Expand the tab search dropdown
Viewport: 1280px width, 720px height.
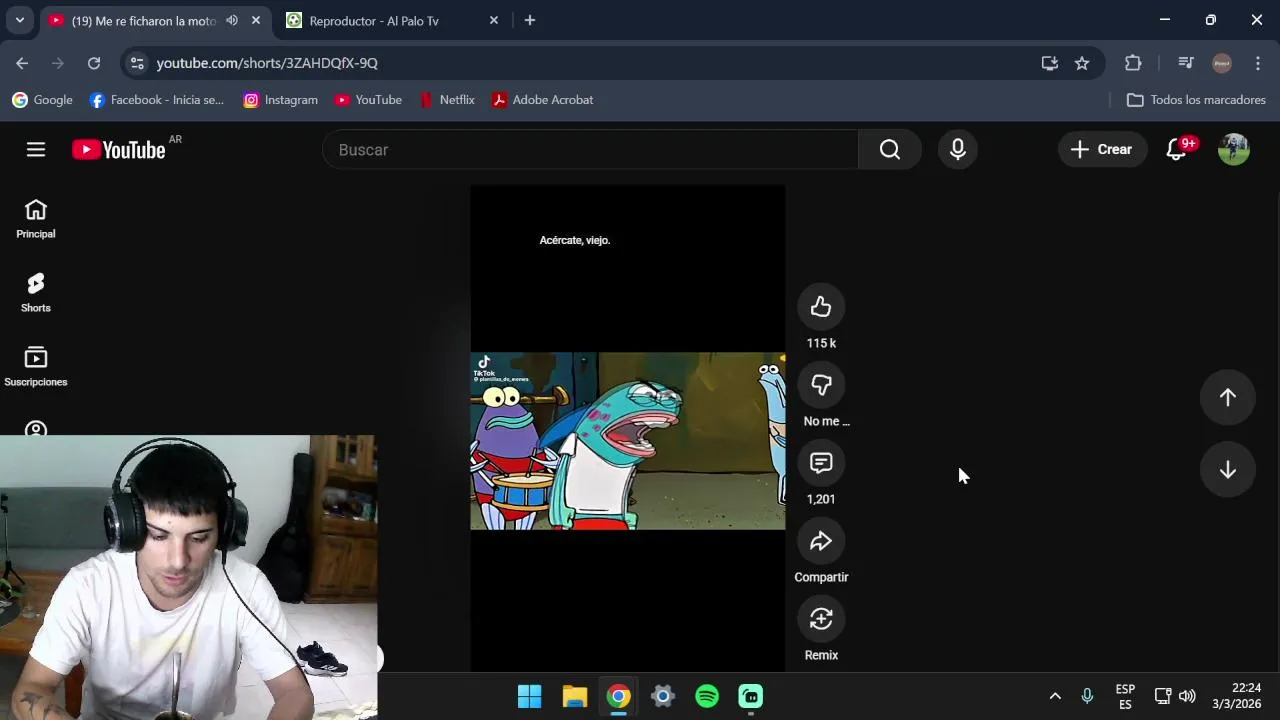coord(19,20)
